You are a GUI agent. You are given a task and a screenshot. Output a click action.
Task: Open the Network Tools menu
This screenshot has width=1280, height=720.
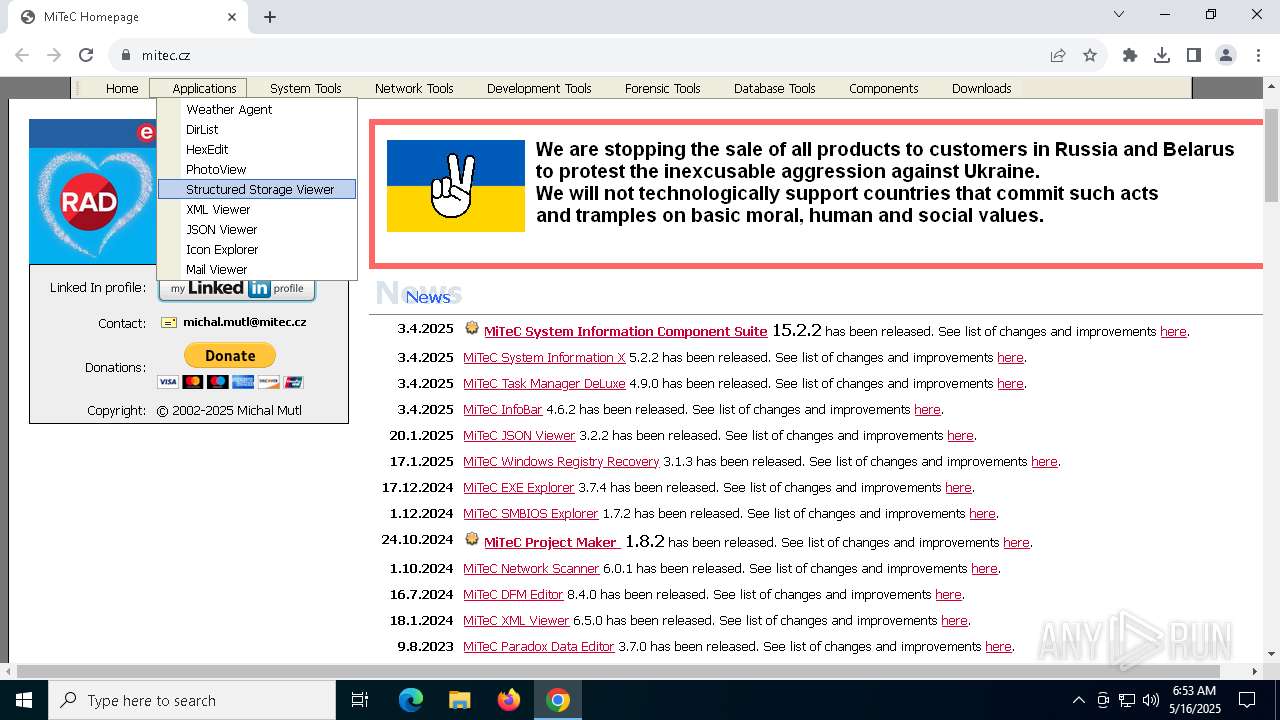414,88
